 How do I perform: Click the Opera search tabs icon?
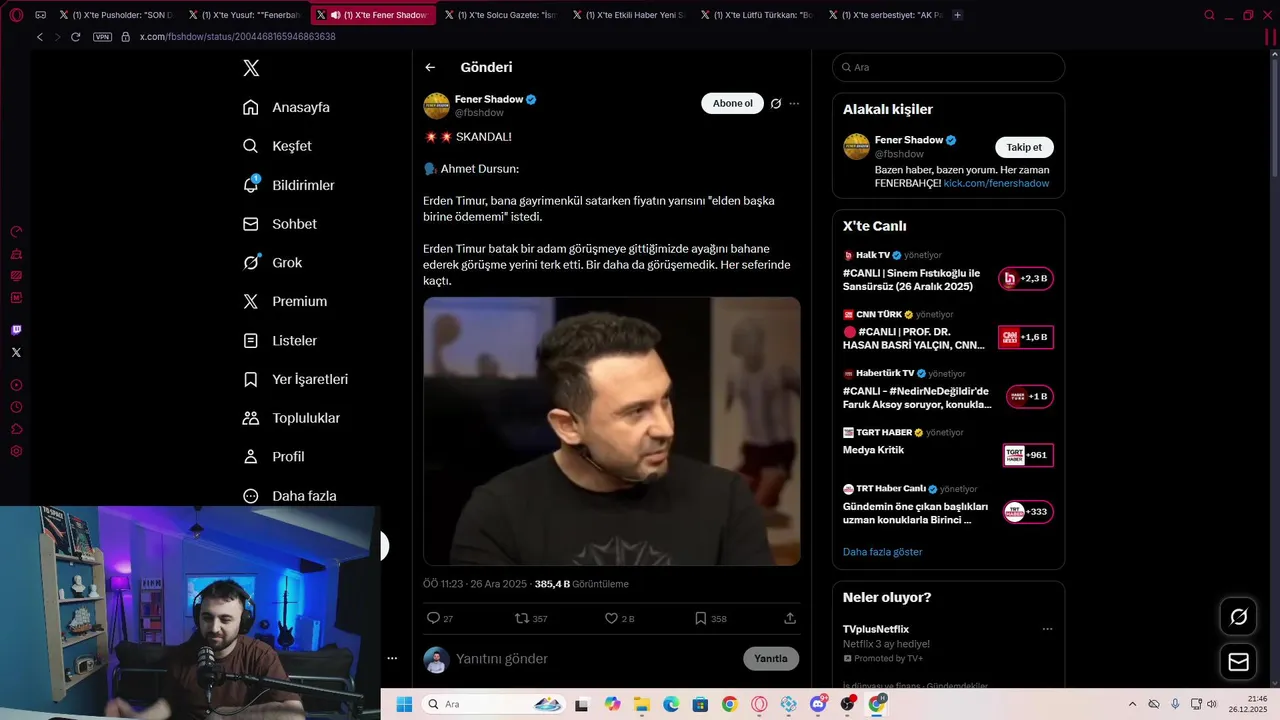pyautogui.click(x=1209, y=15)
